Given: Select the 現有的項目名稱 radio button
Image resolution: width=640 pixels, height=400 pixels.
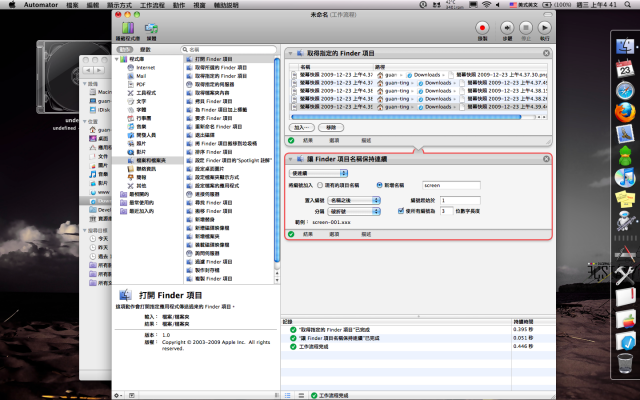Looking at the screenshot, I should (320, 185).
